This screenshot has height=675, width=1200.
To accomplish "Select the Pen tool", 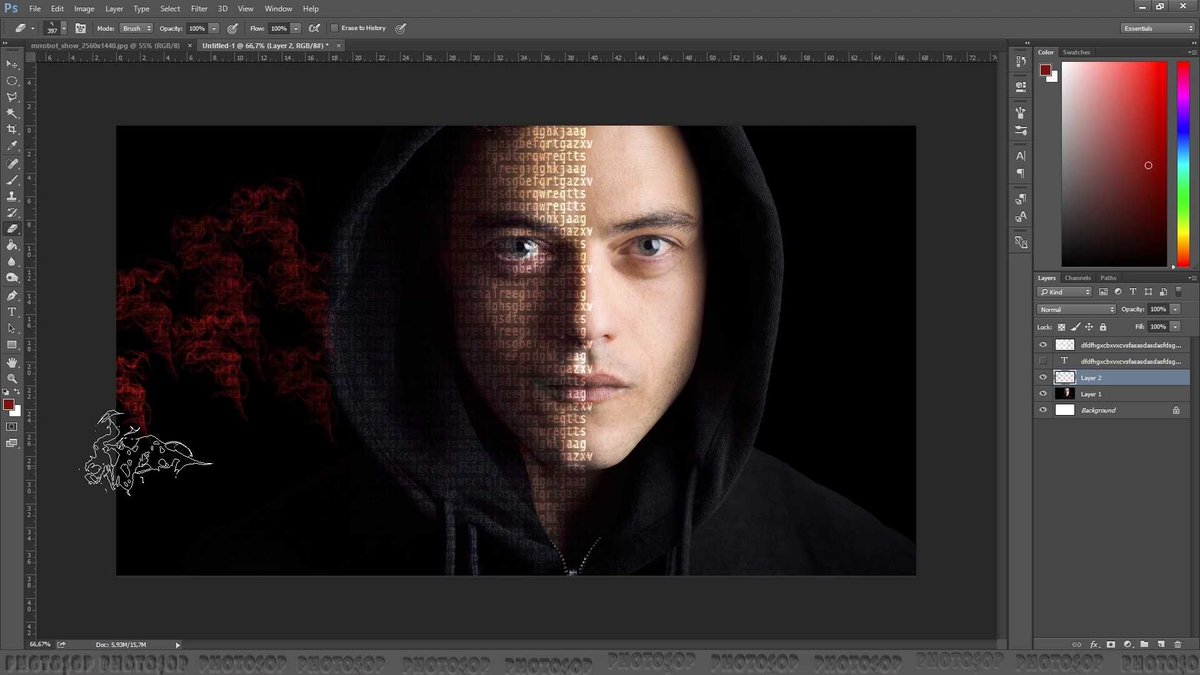I will point(12,295).
